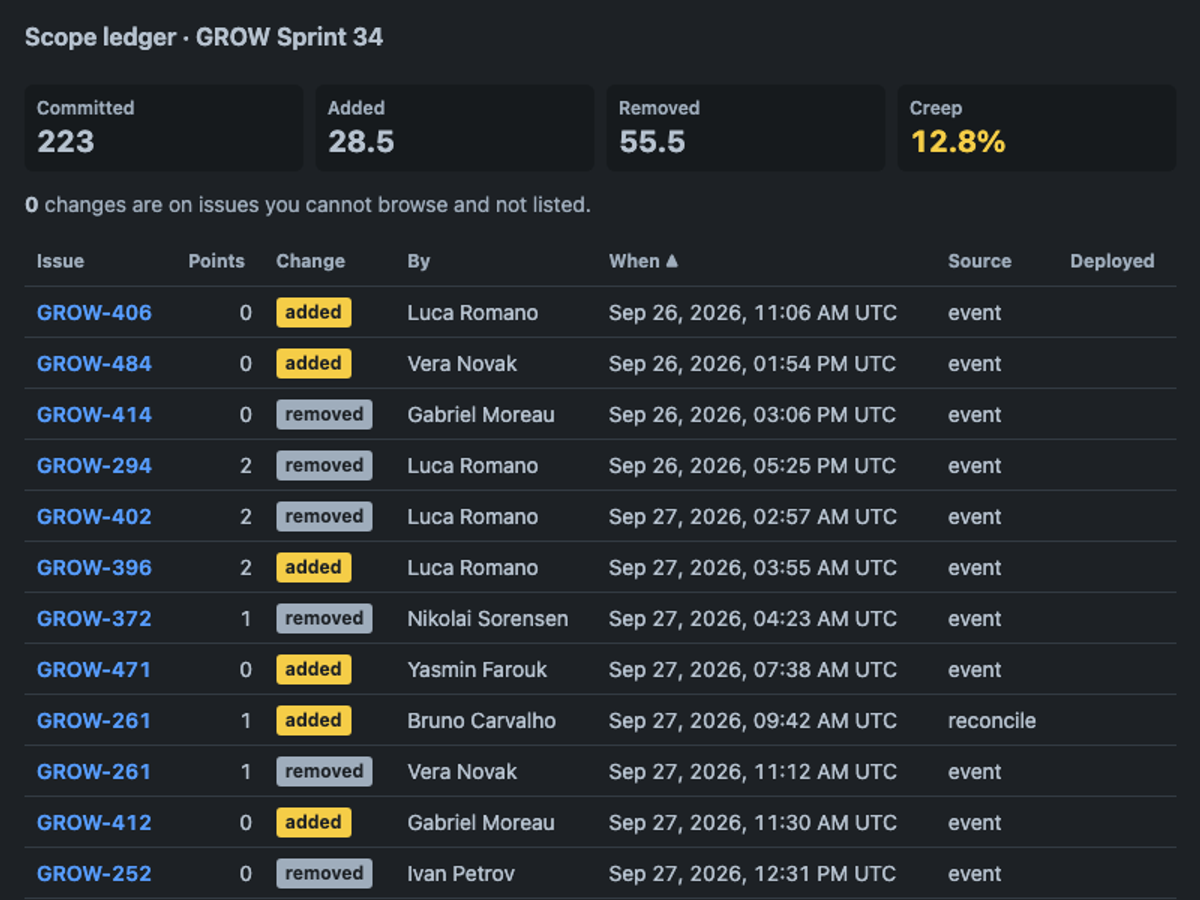The height and width of the screenshot is (900, 1200).
Task: Select the Committed 223 stat card
Action: pyautogui.click(x=164, y=128)
